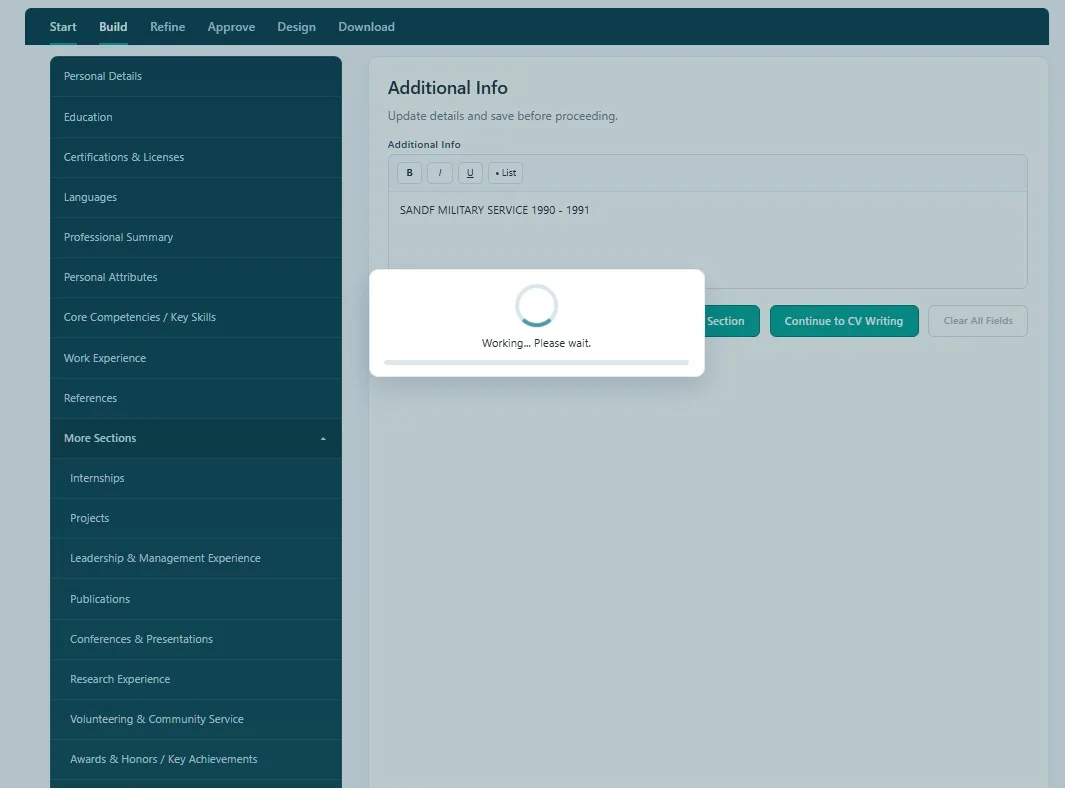The width and height of the screenshot is (1065, 790).
Task: Select Certifications & Licenses section
Action: pyautogui.click(x=196, y=157)
